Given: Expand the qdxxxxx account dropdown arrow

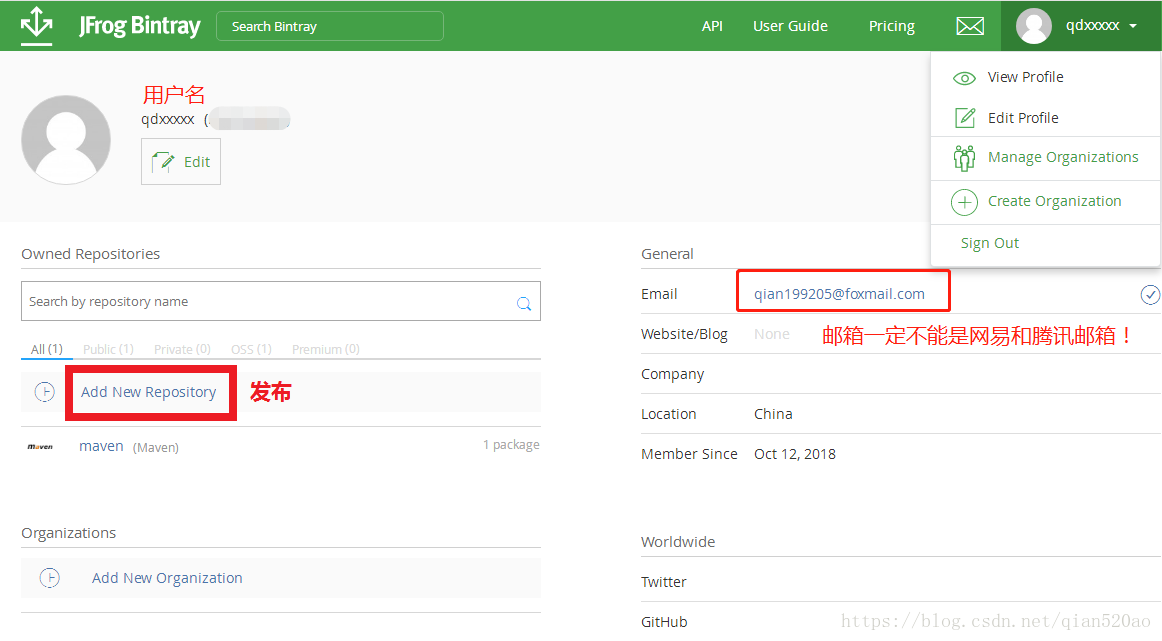Looking at the screenshot, I should pyautogui.click(x=1133, y=26).
